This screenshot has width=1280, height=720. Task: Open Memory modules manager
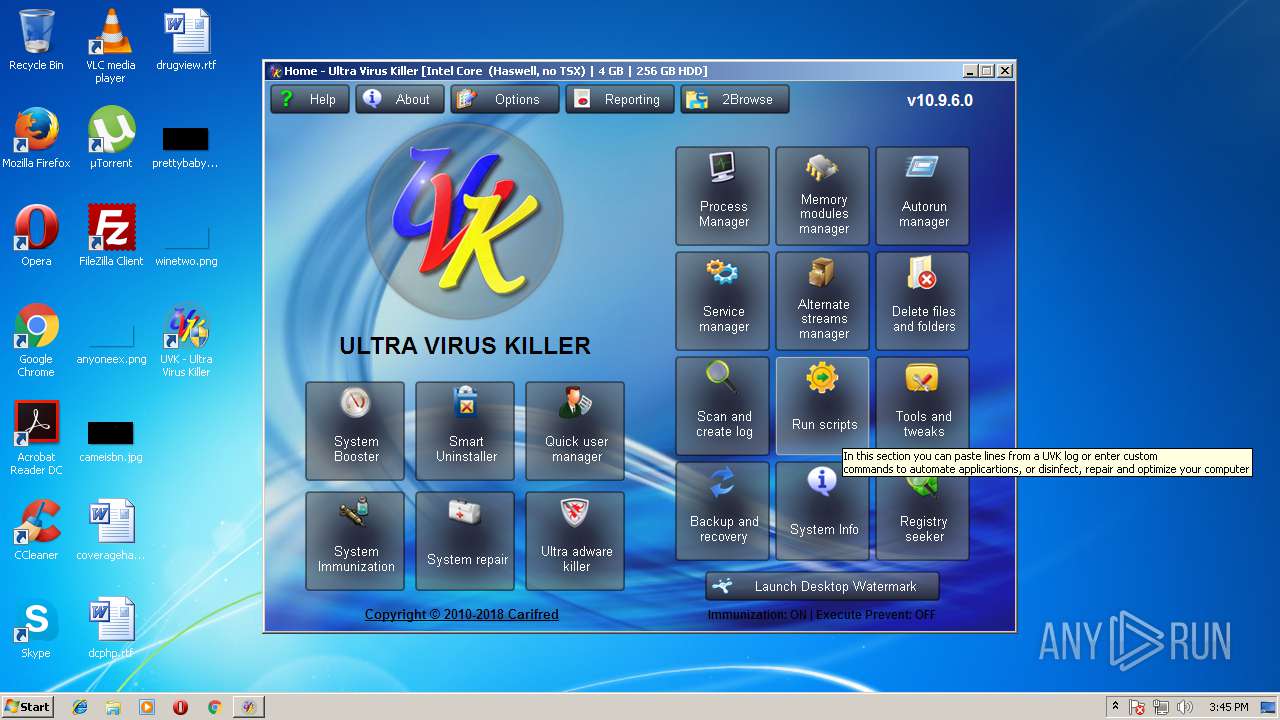823,196
